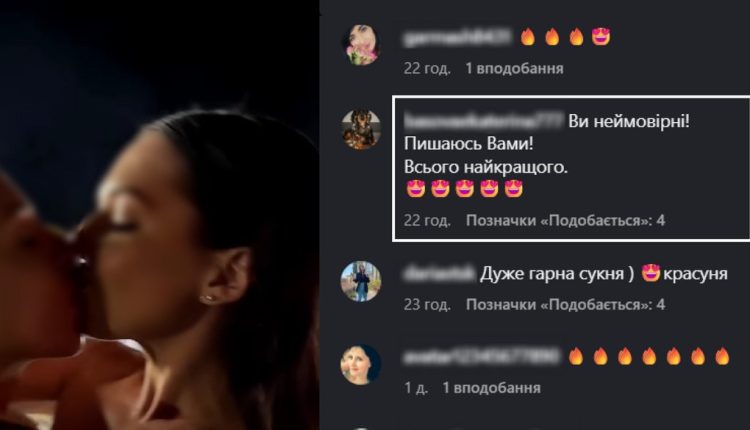
Task: Click the '1 д.' comment timestamp
Action: [x=416, y=388]
